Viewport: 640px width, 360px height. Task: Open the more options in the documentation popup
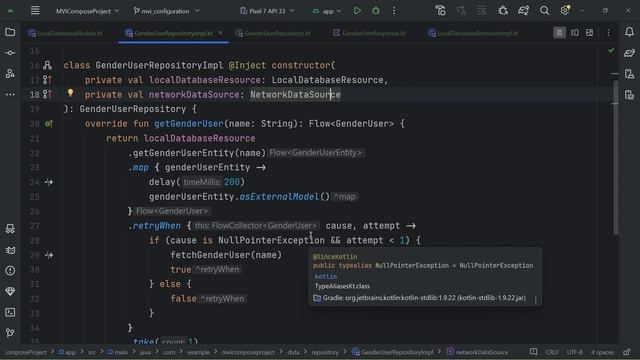(536, 299)
